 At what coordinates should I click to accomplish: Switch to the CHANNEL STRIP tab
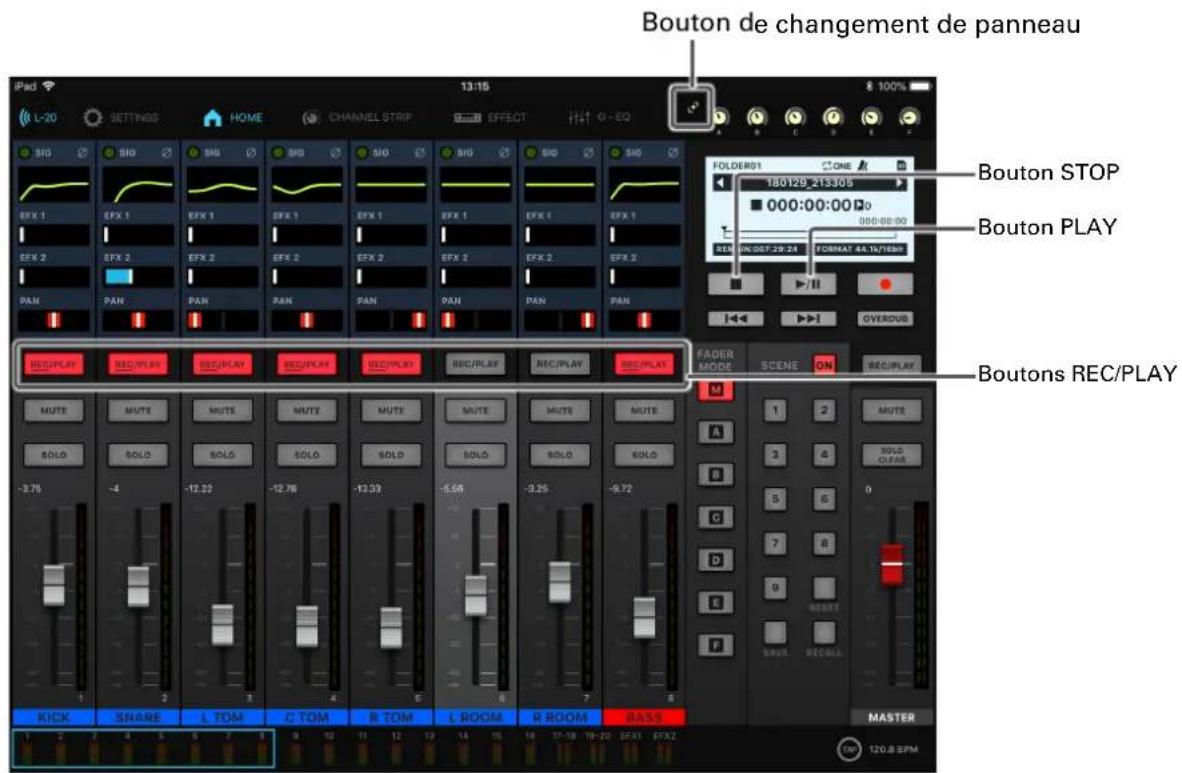(357, 118)
